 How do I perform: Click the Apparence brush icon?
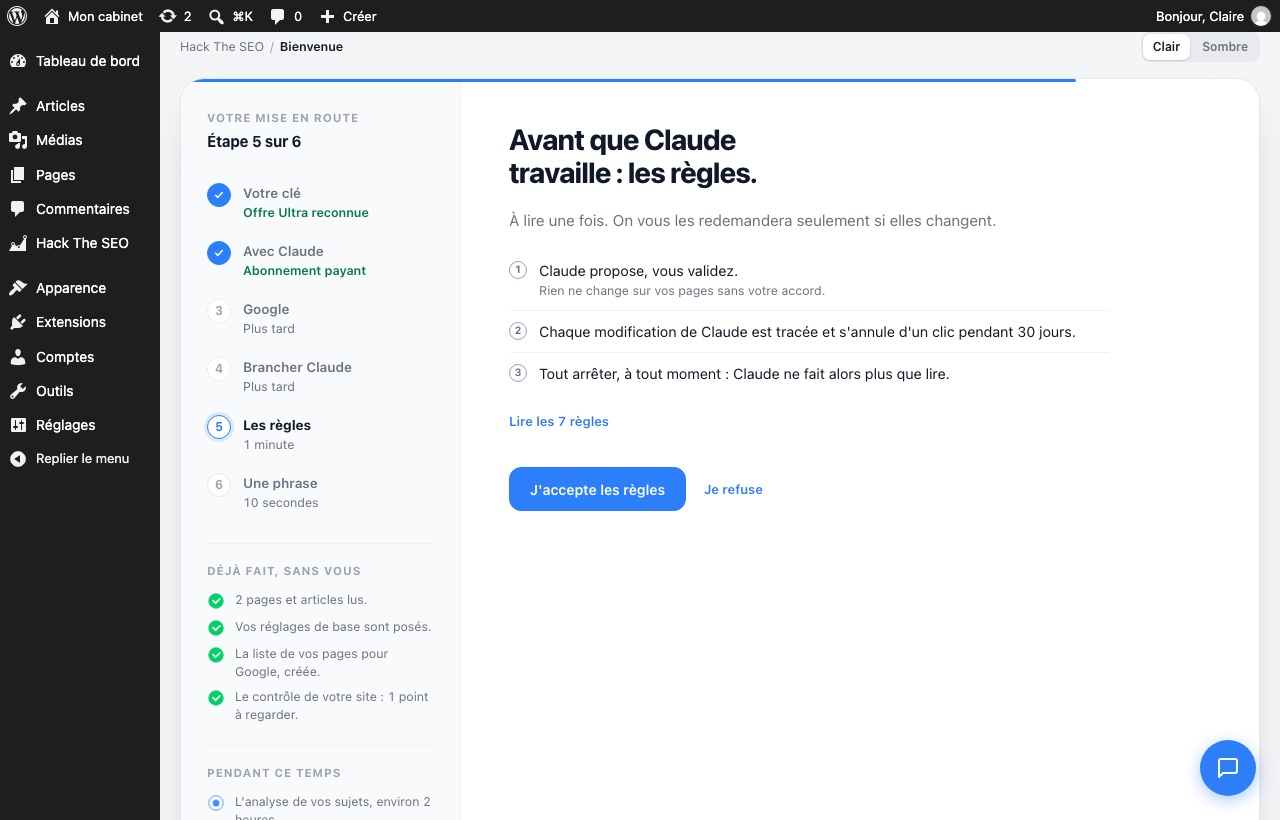point(18,288)
